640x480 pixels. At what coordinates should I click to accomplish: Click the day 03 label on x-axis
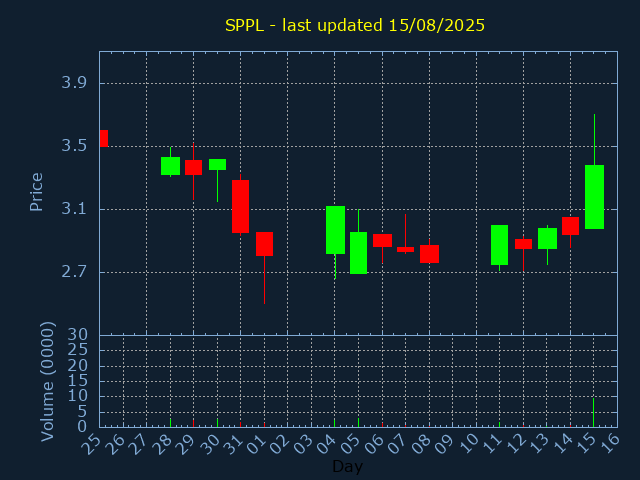tap(303, 444)
